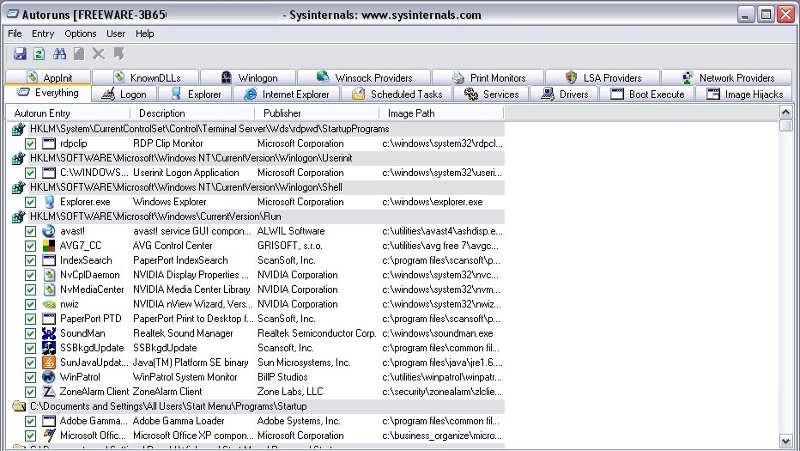Click the rdpclip entry icon
This screenshot has width=800, height=451.
(x=48, y=144)
